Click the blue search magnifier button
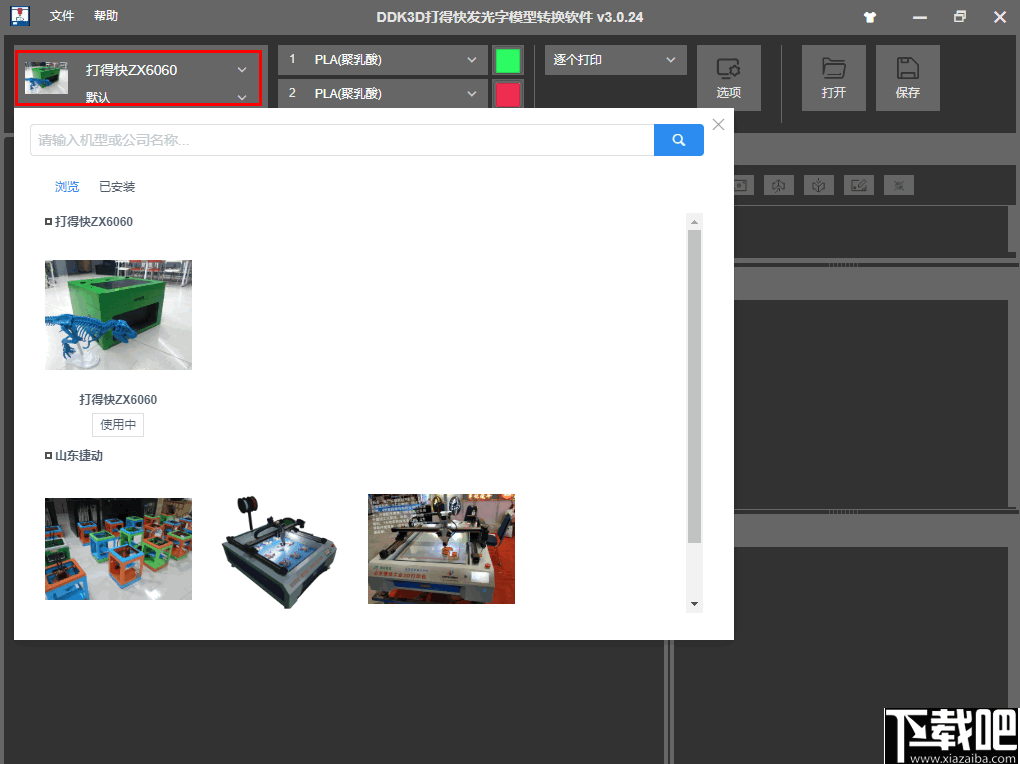The height and width of the screenshot is (764, 1020). coord(678,140)
